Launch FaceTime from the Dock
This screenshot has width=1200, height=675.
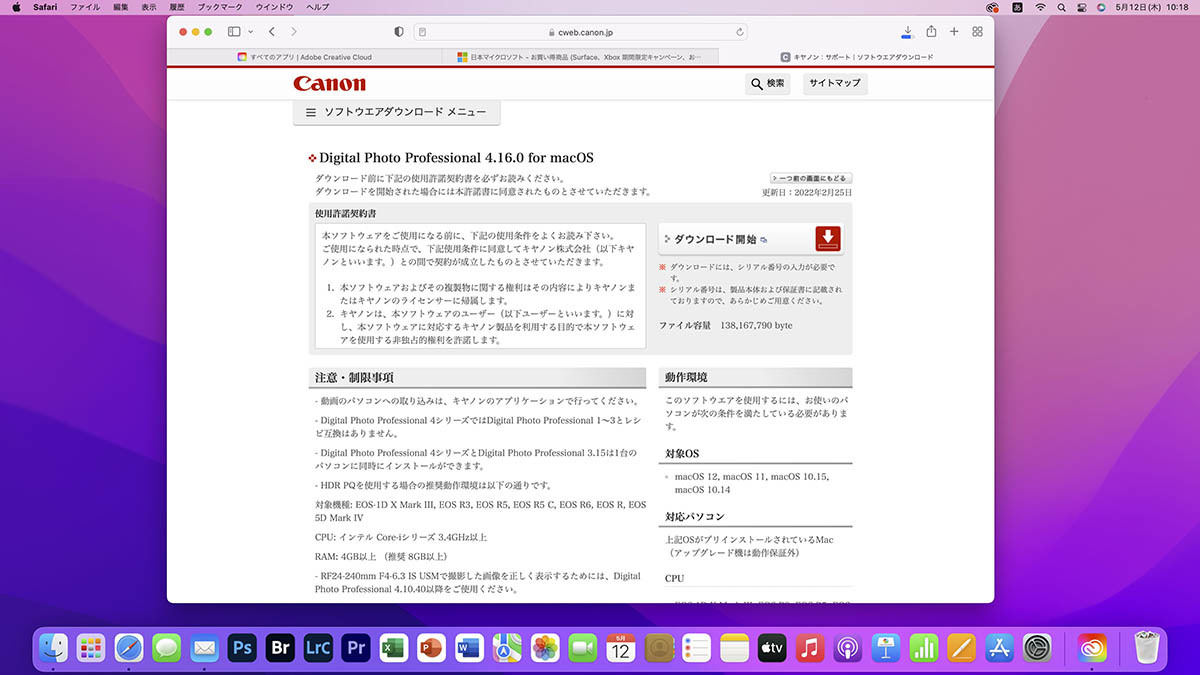click(x=583, y=648)
